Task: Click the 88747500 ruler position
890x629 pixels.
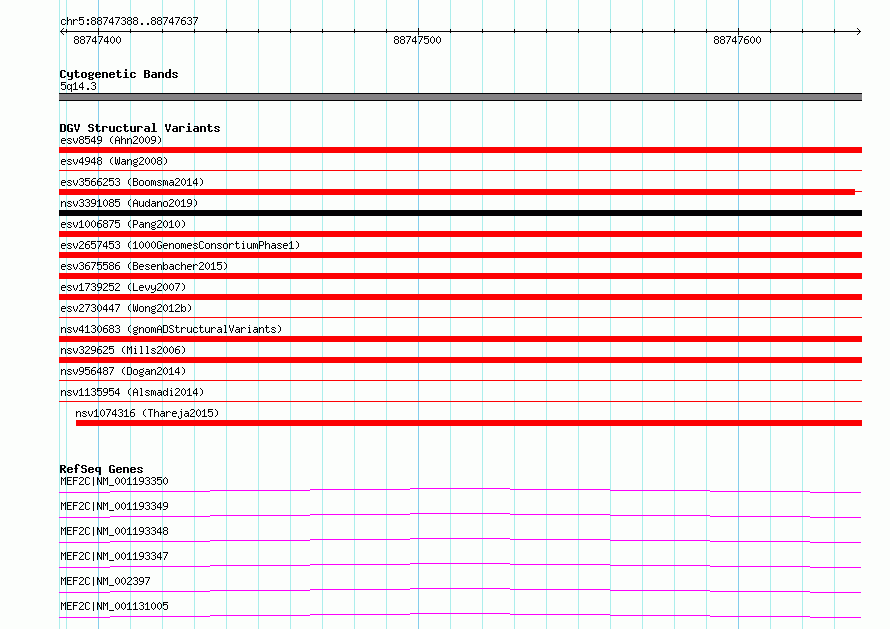Action: pos(417,40)
